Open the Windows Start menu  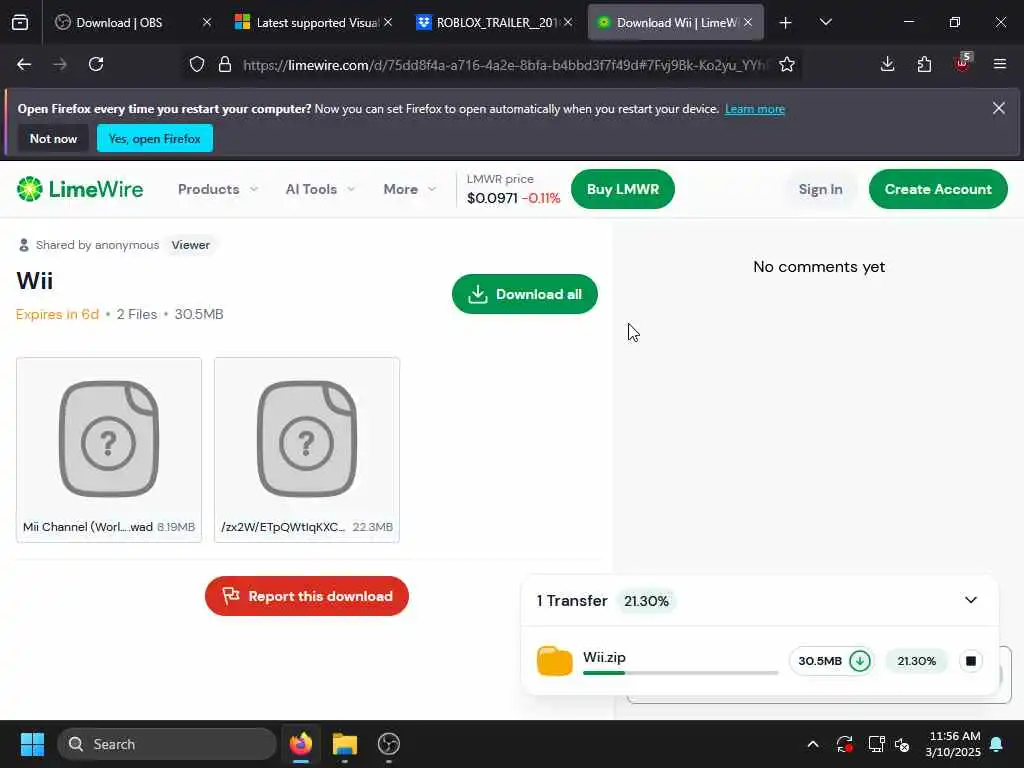point(32,744)
